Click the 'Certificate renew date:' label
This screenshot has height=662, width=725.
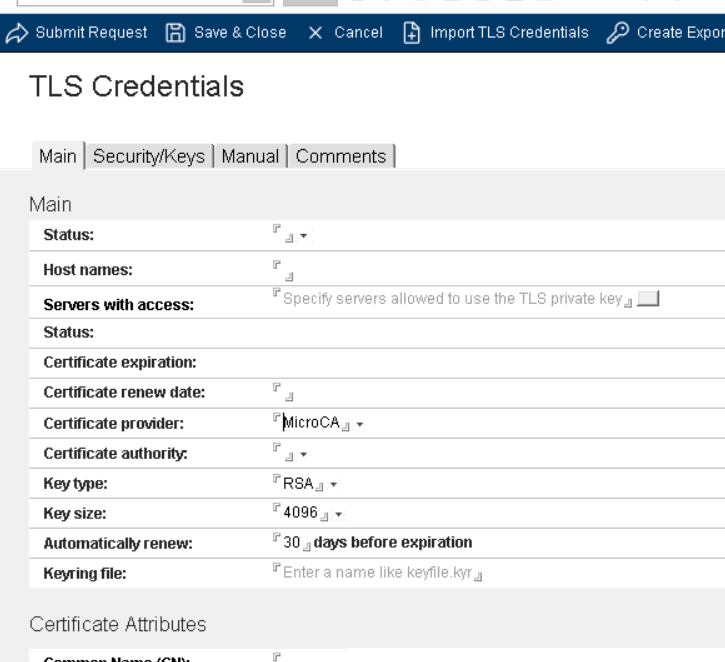pos(124,392)
